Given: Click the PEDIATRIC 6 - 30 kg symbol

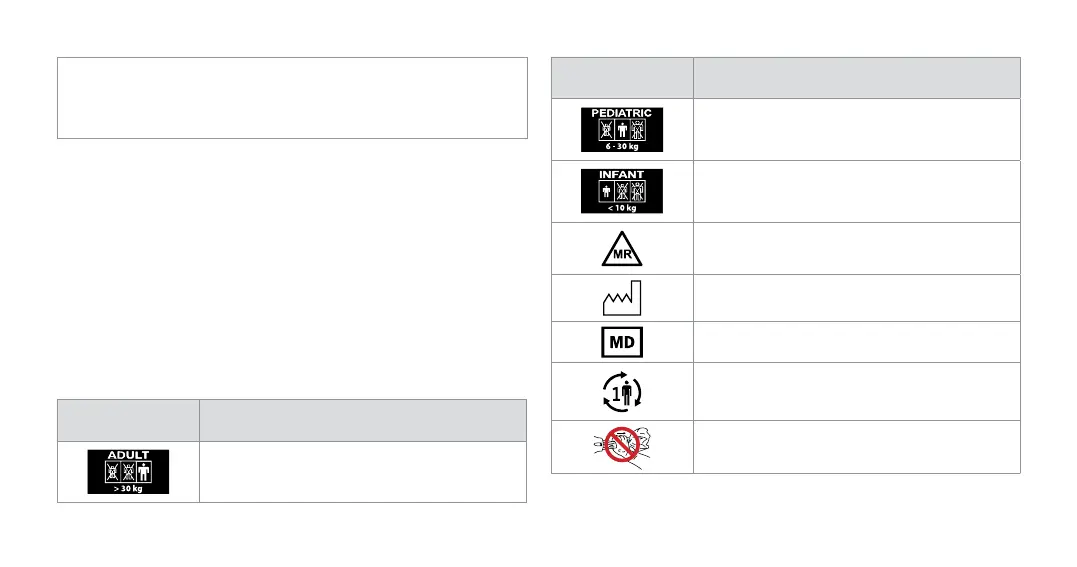Looking at the screenshot, I should click(x=621, y=129).
